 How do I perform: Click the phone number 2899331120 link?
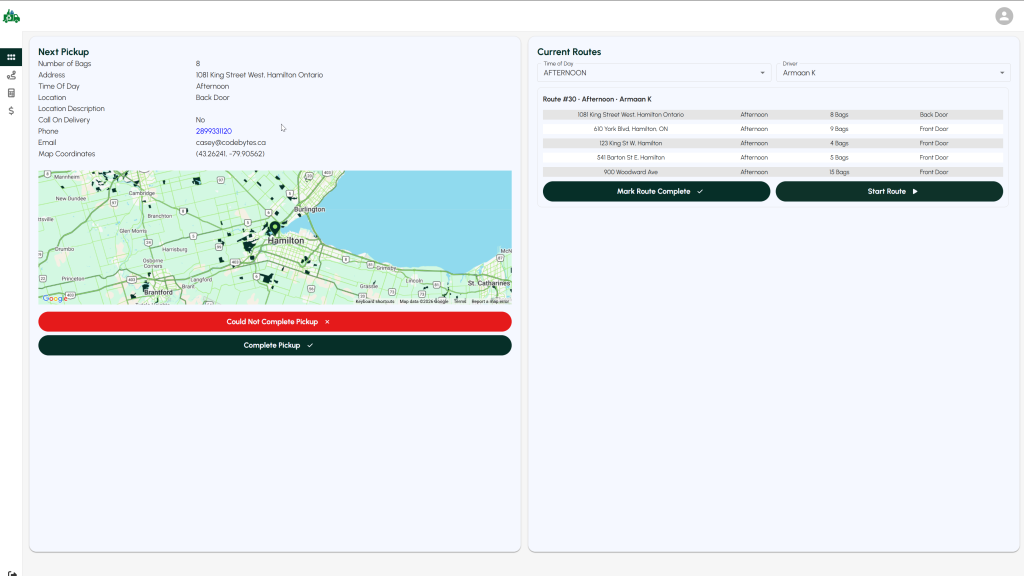pyautogui.click(x=214, y=131)
